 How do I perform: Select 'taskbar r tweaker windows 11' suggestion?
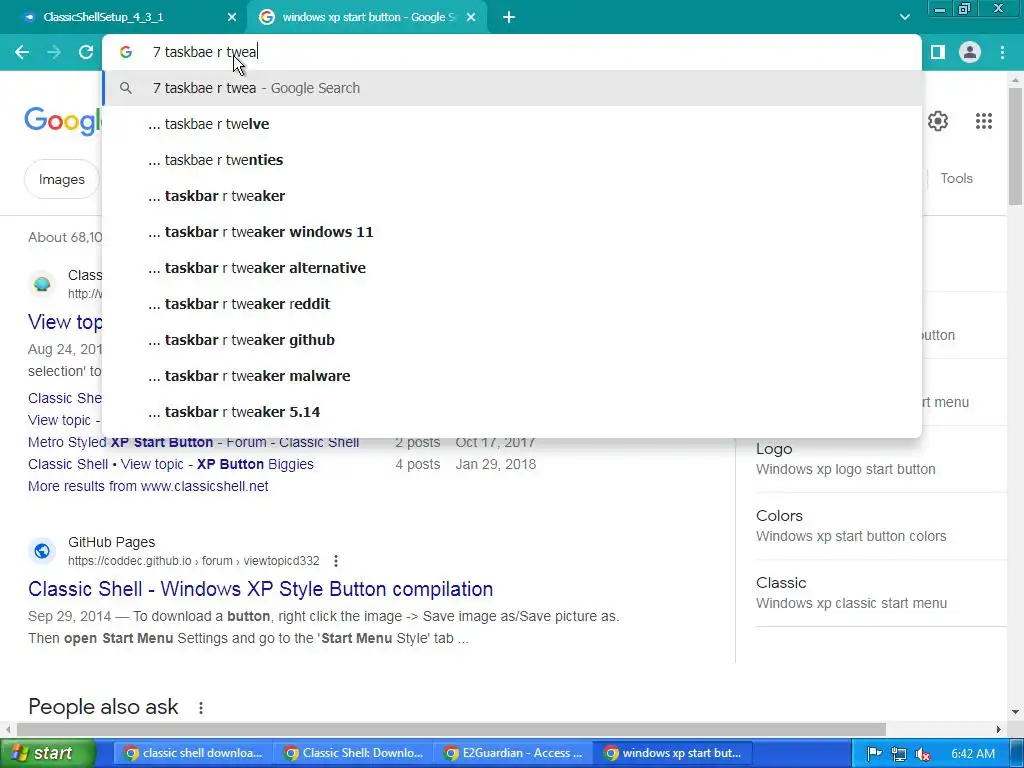[x=512, y=232]
